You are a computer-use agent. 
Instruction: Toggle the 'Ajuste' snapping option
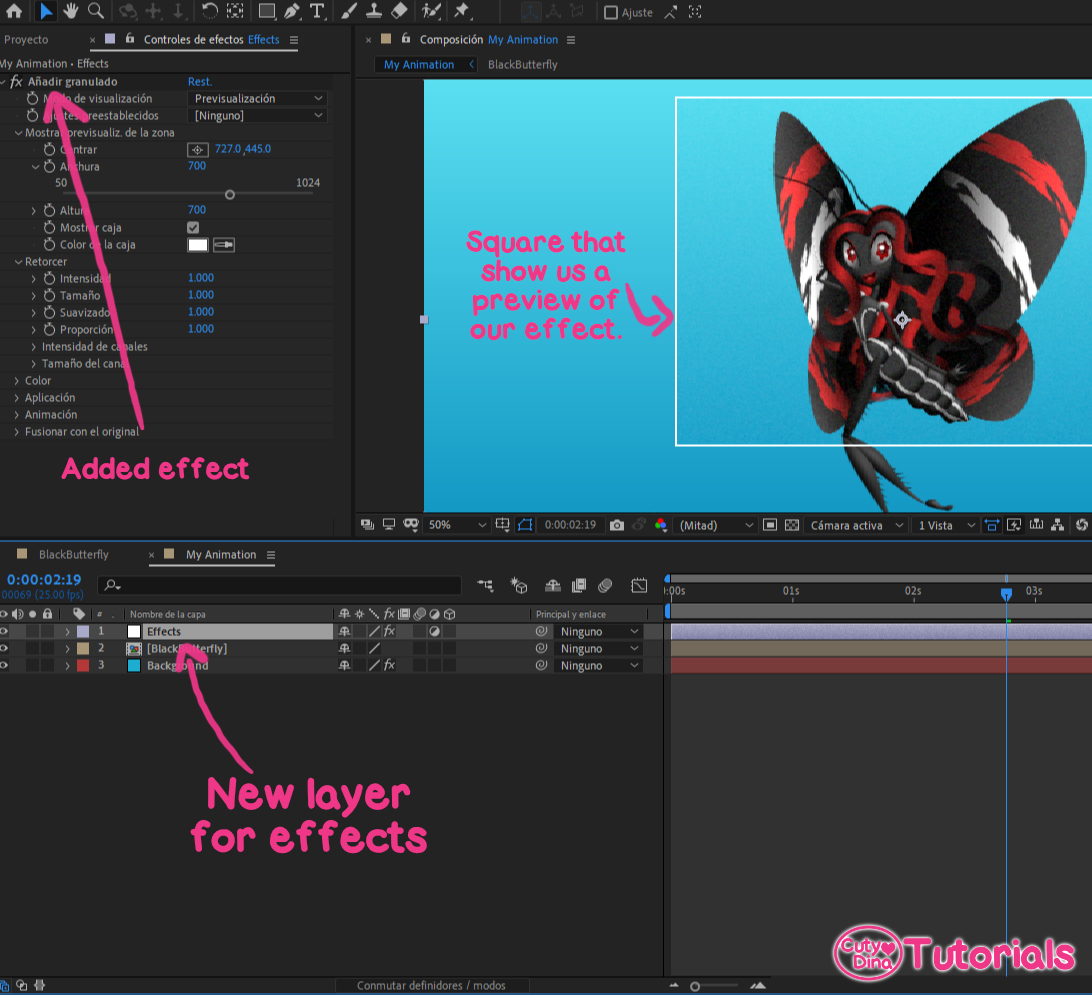[609, 12]
